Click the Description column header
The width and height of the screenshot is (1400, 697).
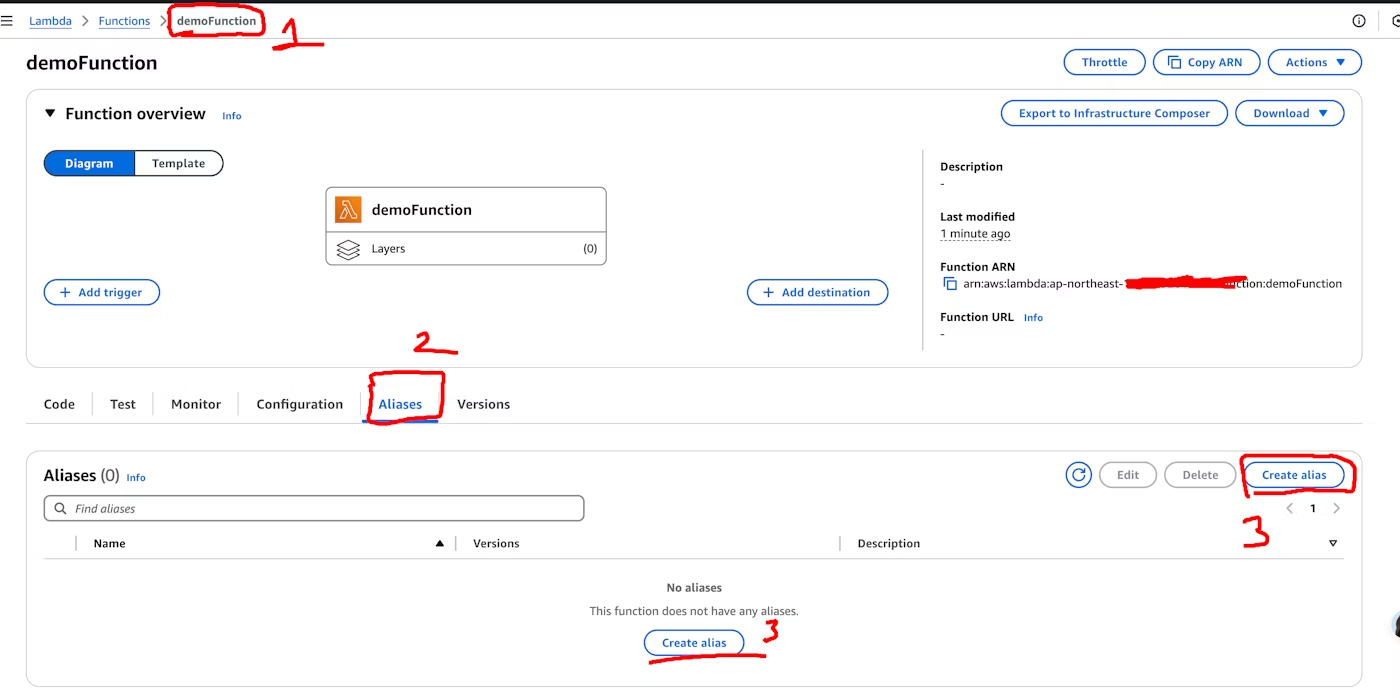tap(888, 544)
